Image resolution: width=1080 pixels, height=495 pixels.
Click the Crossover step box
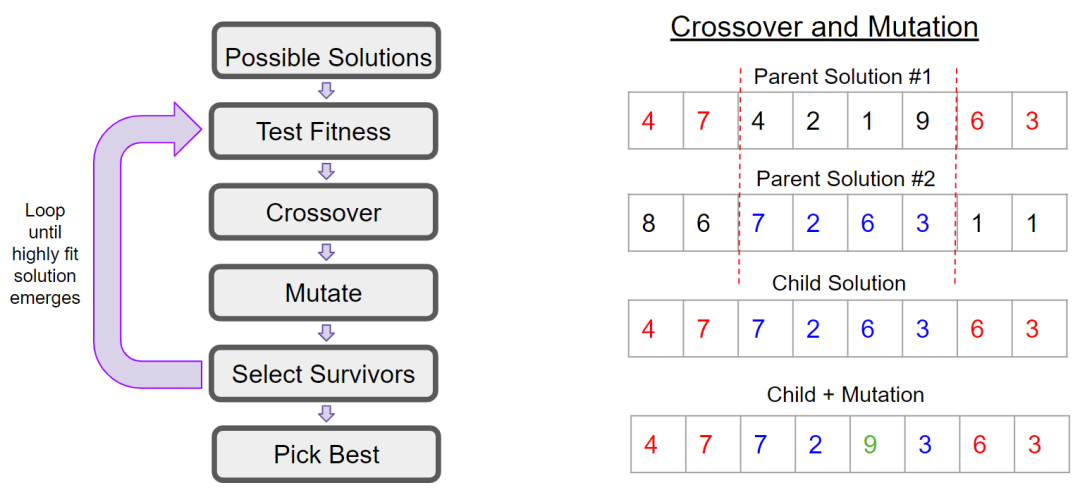point(323,212)
